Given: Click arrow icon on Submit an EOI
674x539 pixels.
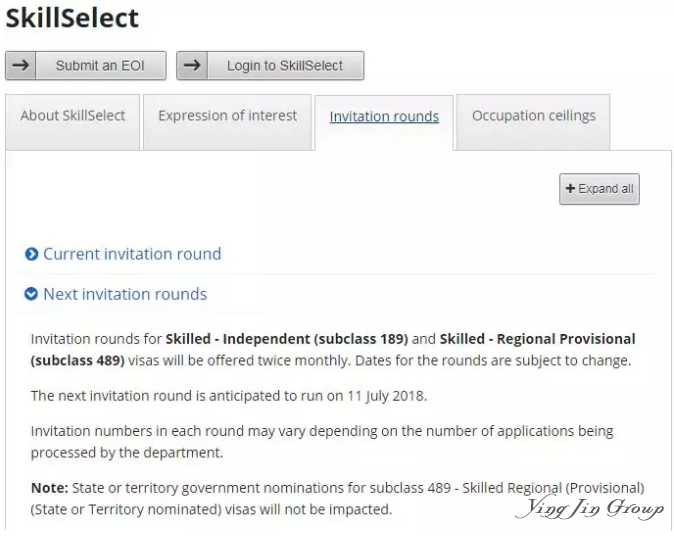Looking at the screenshot, I should click(21, 65).
